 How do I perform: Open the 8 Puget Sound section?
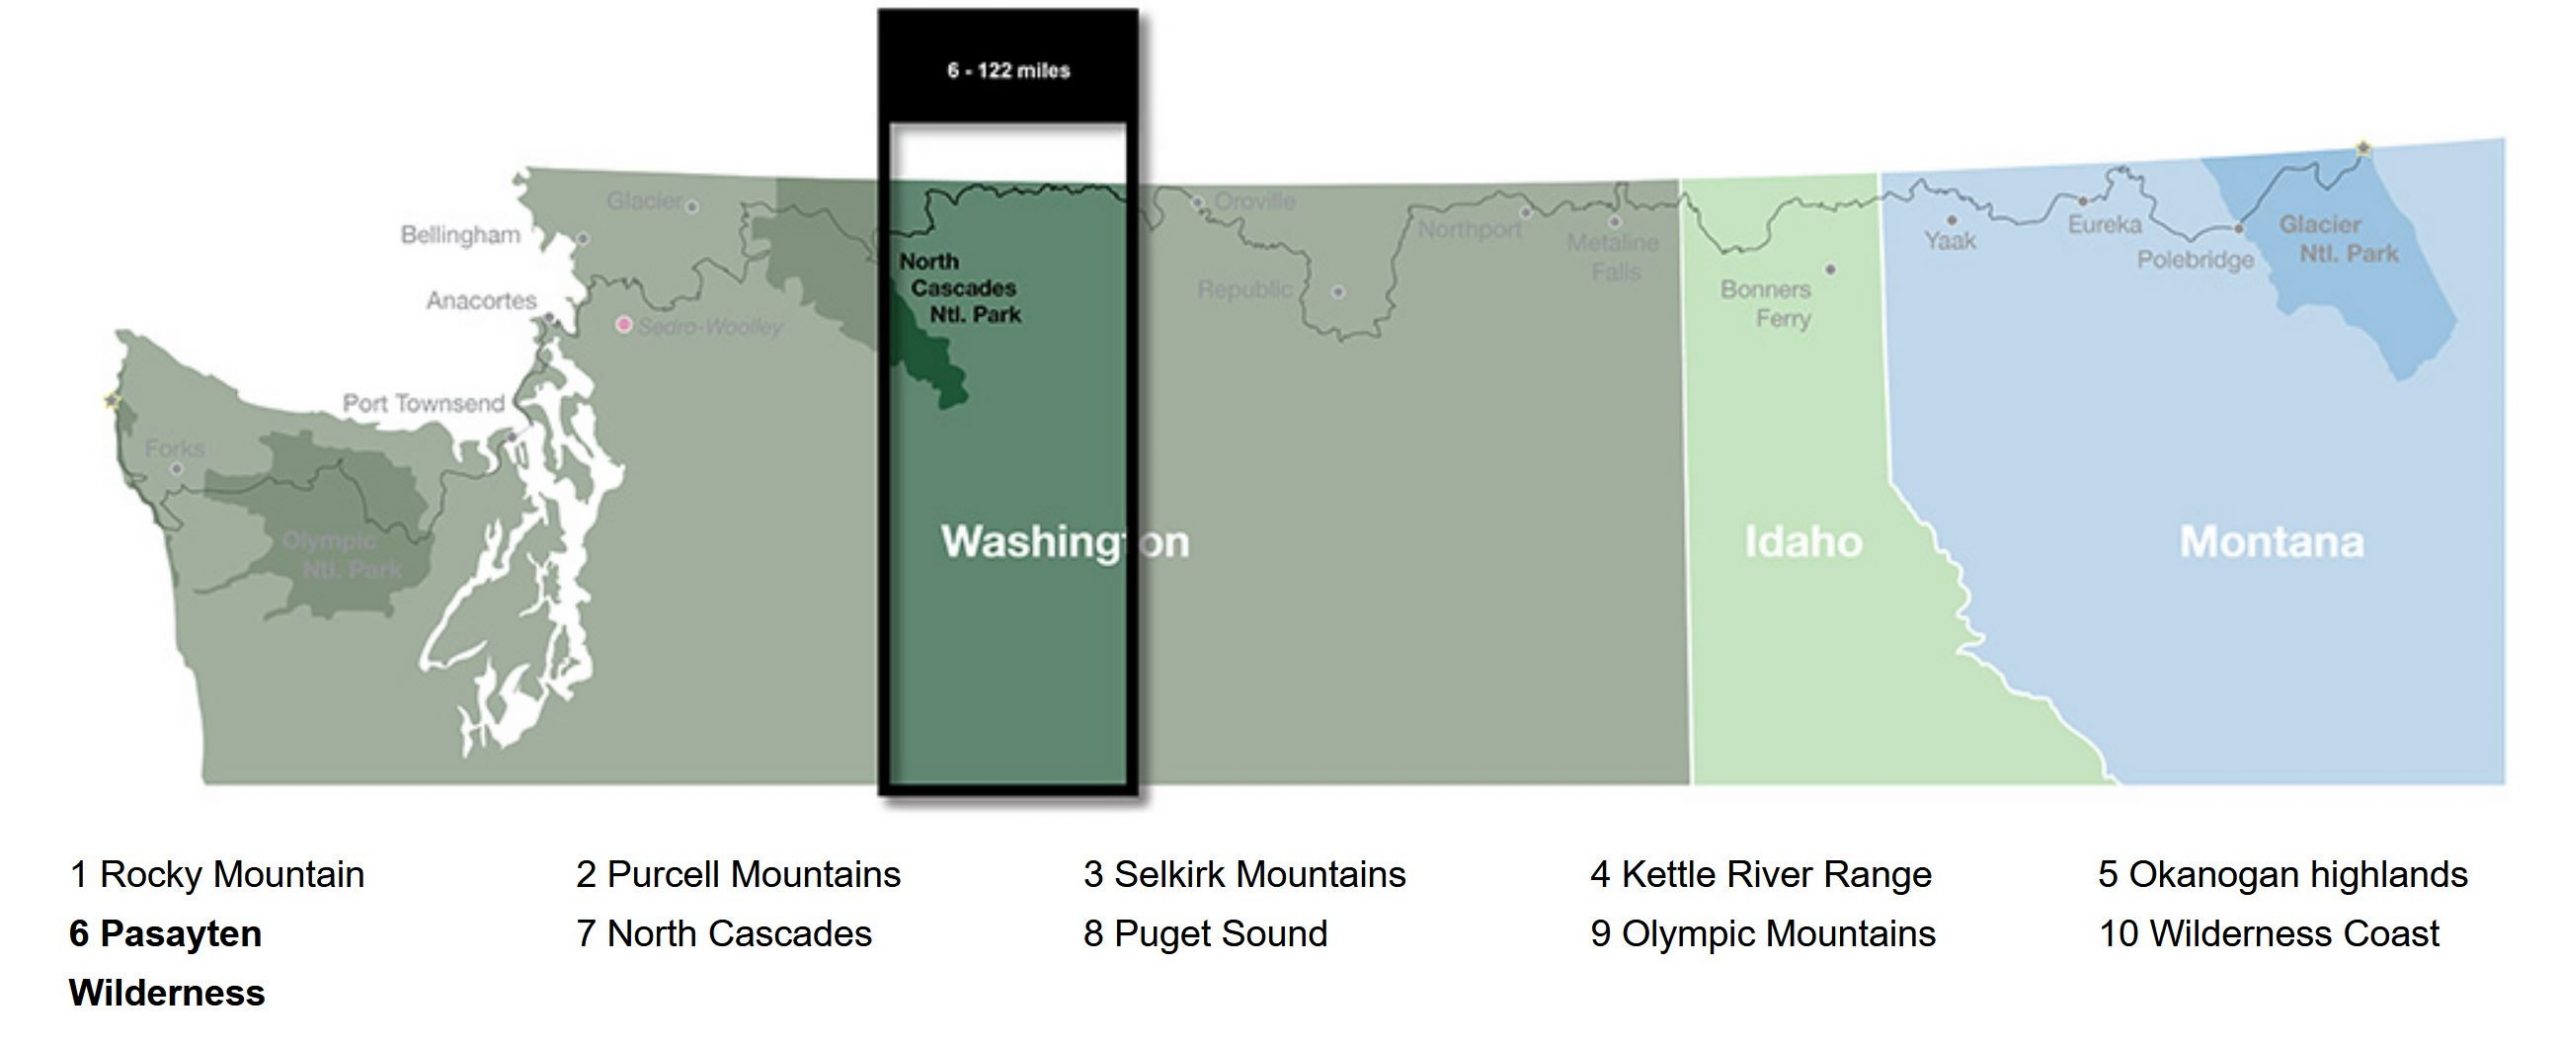tap(1205, 934)
